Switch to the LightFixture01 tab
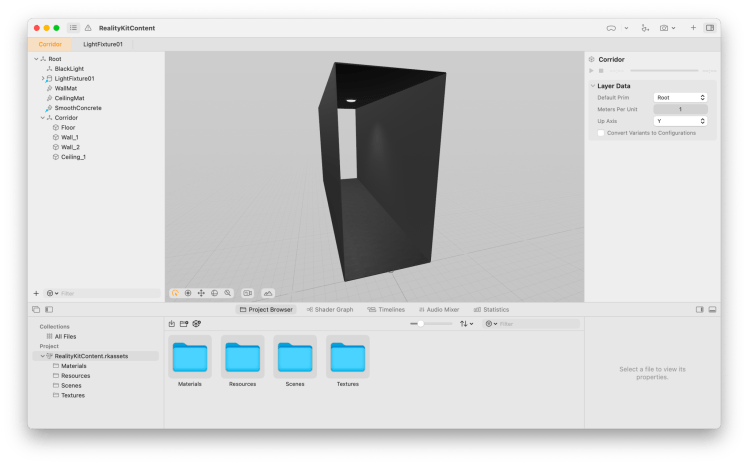 coord(103,44)
